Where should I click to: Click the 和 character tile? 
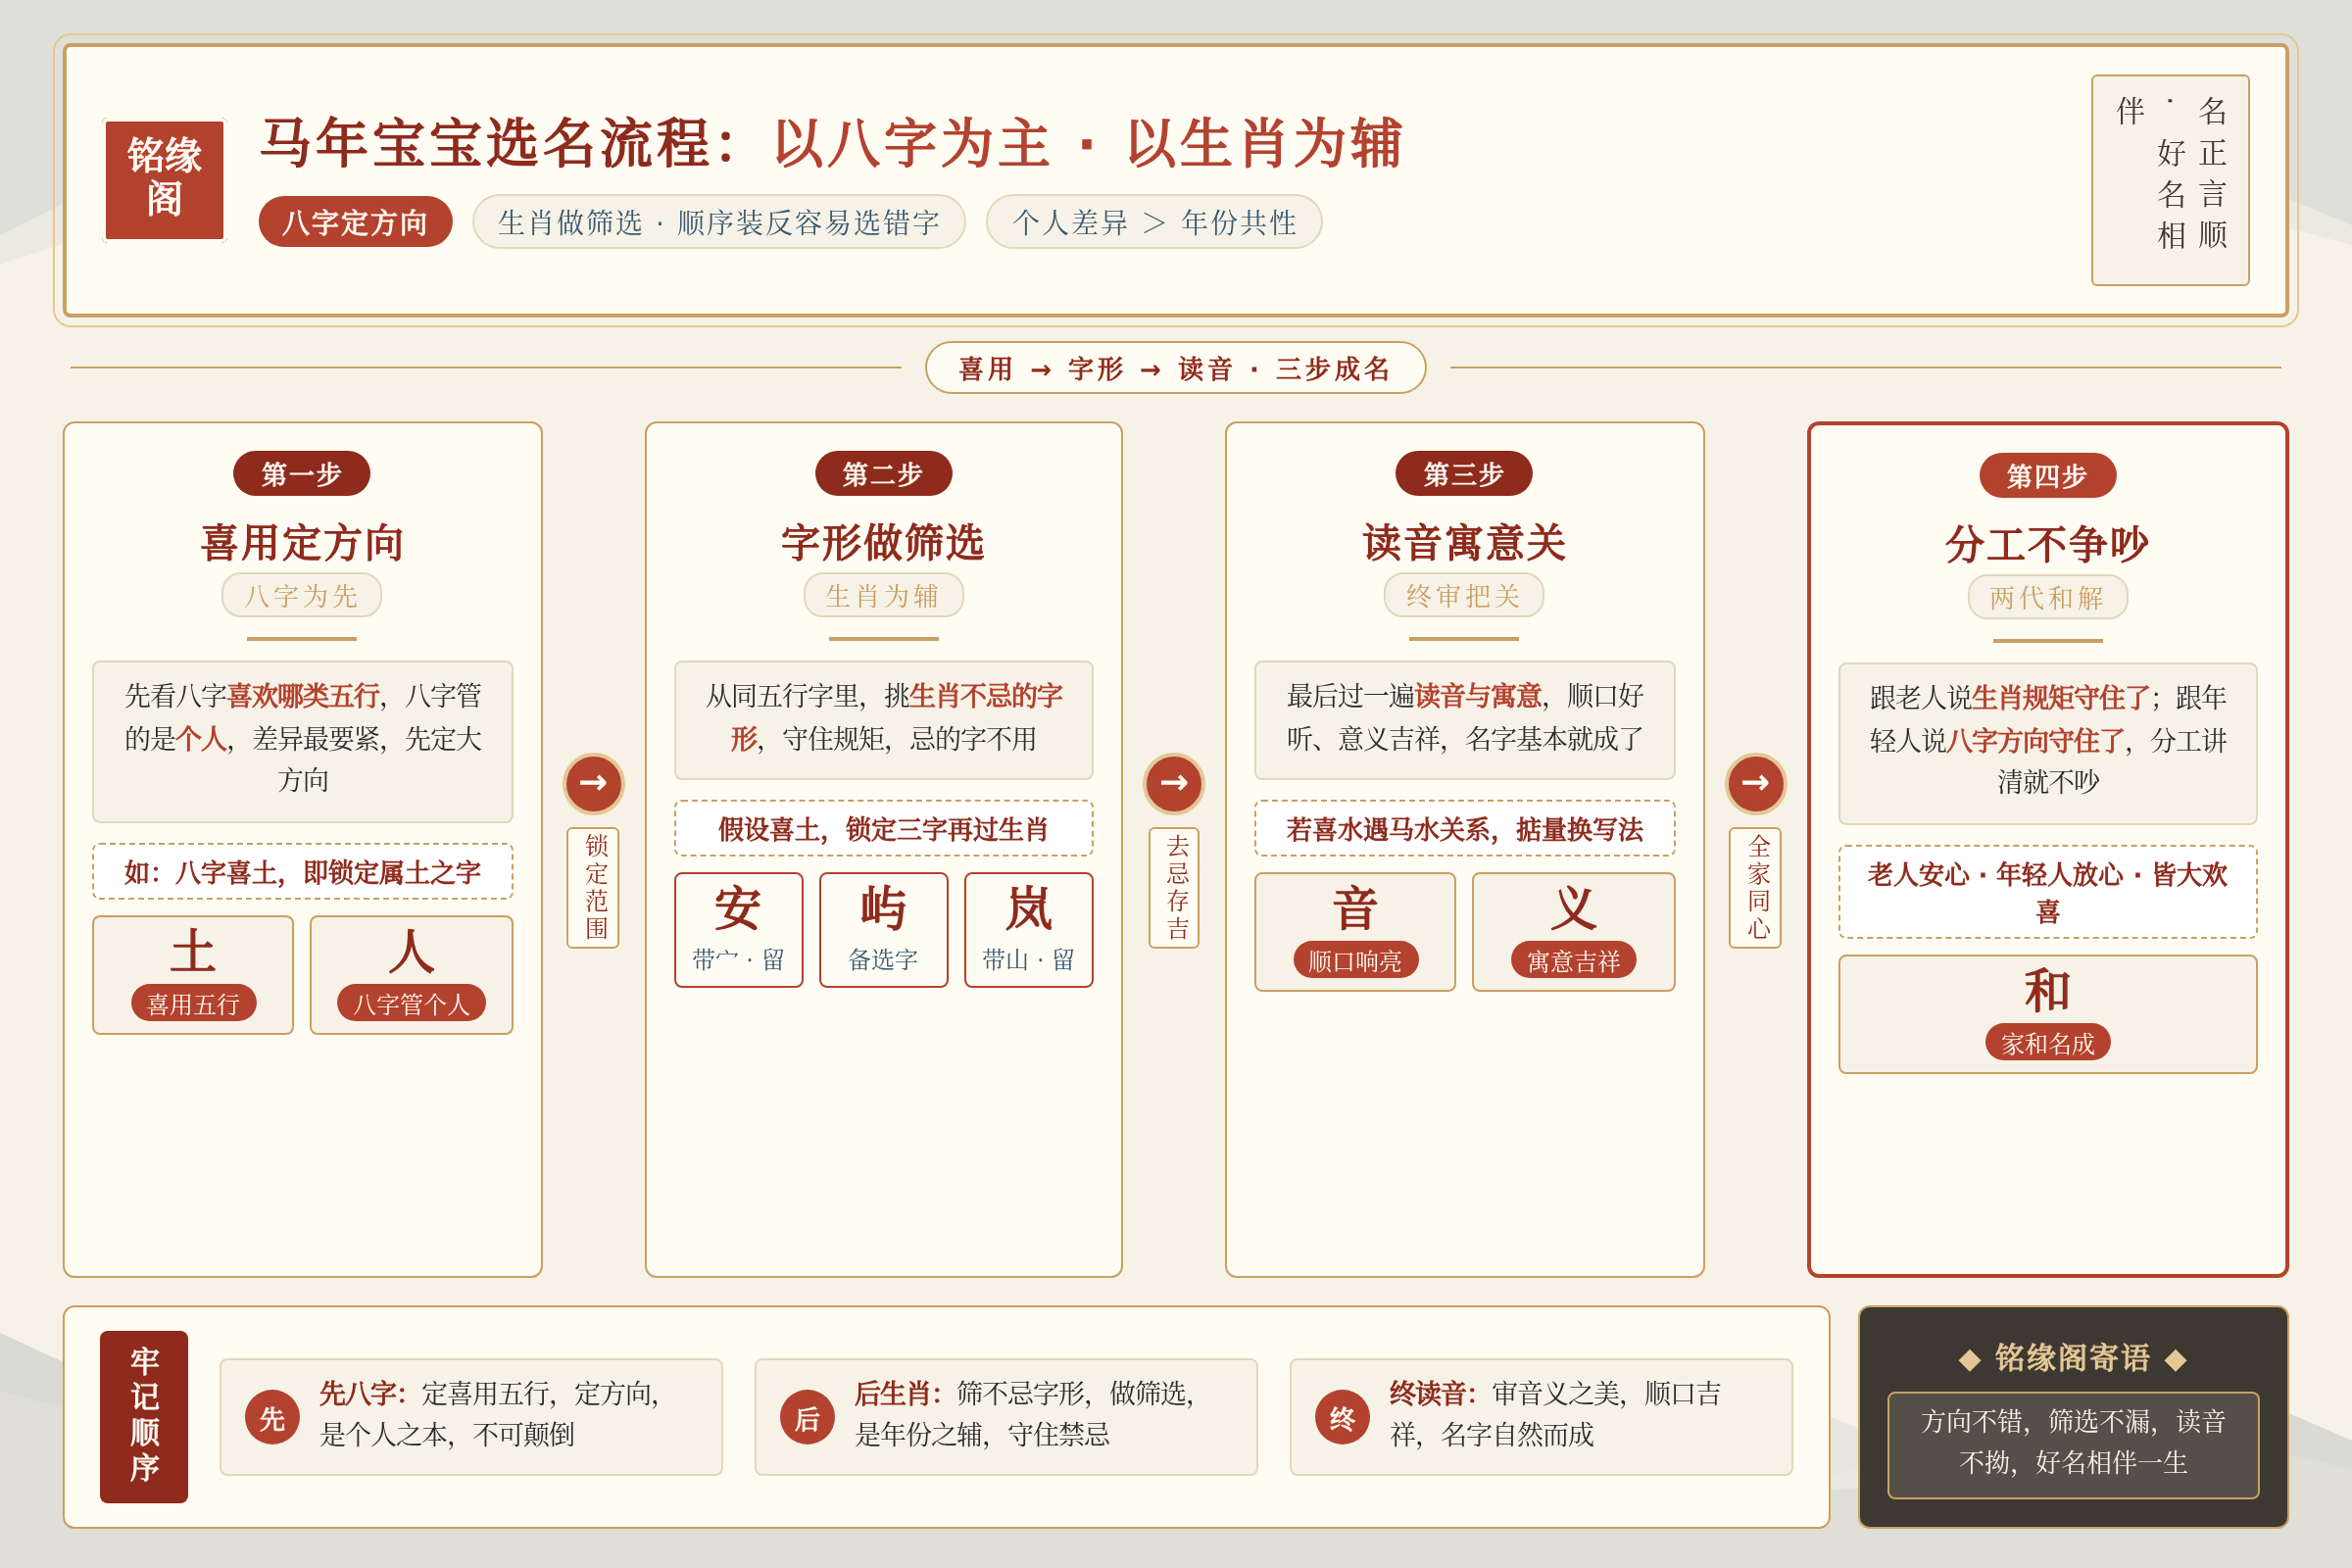(2047, 1014)
